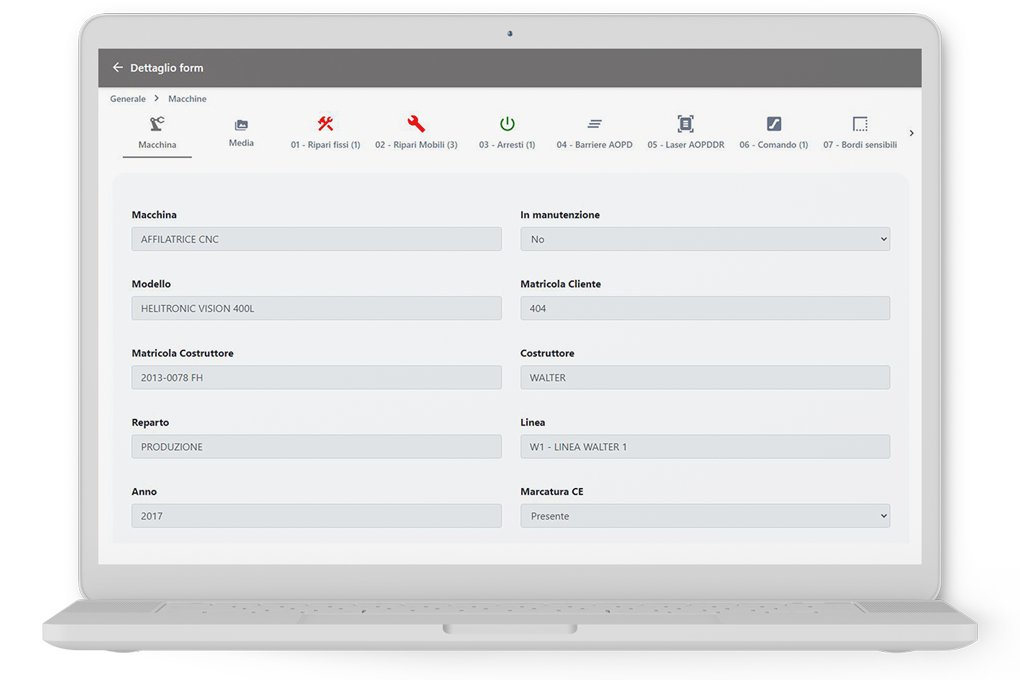Click the Reparto label
This screenshot has height=680, width=1020.
tap(150, 422)
